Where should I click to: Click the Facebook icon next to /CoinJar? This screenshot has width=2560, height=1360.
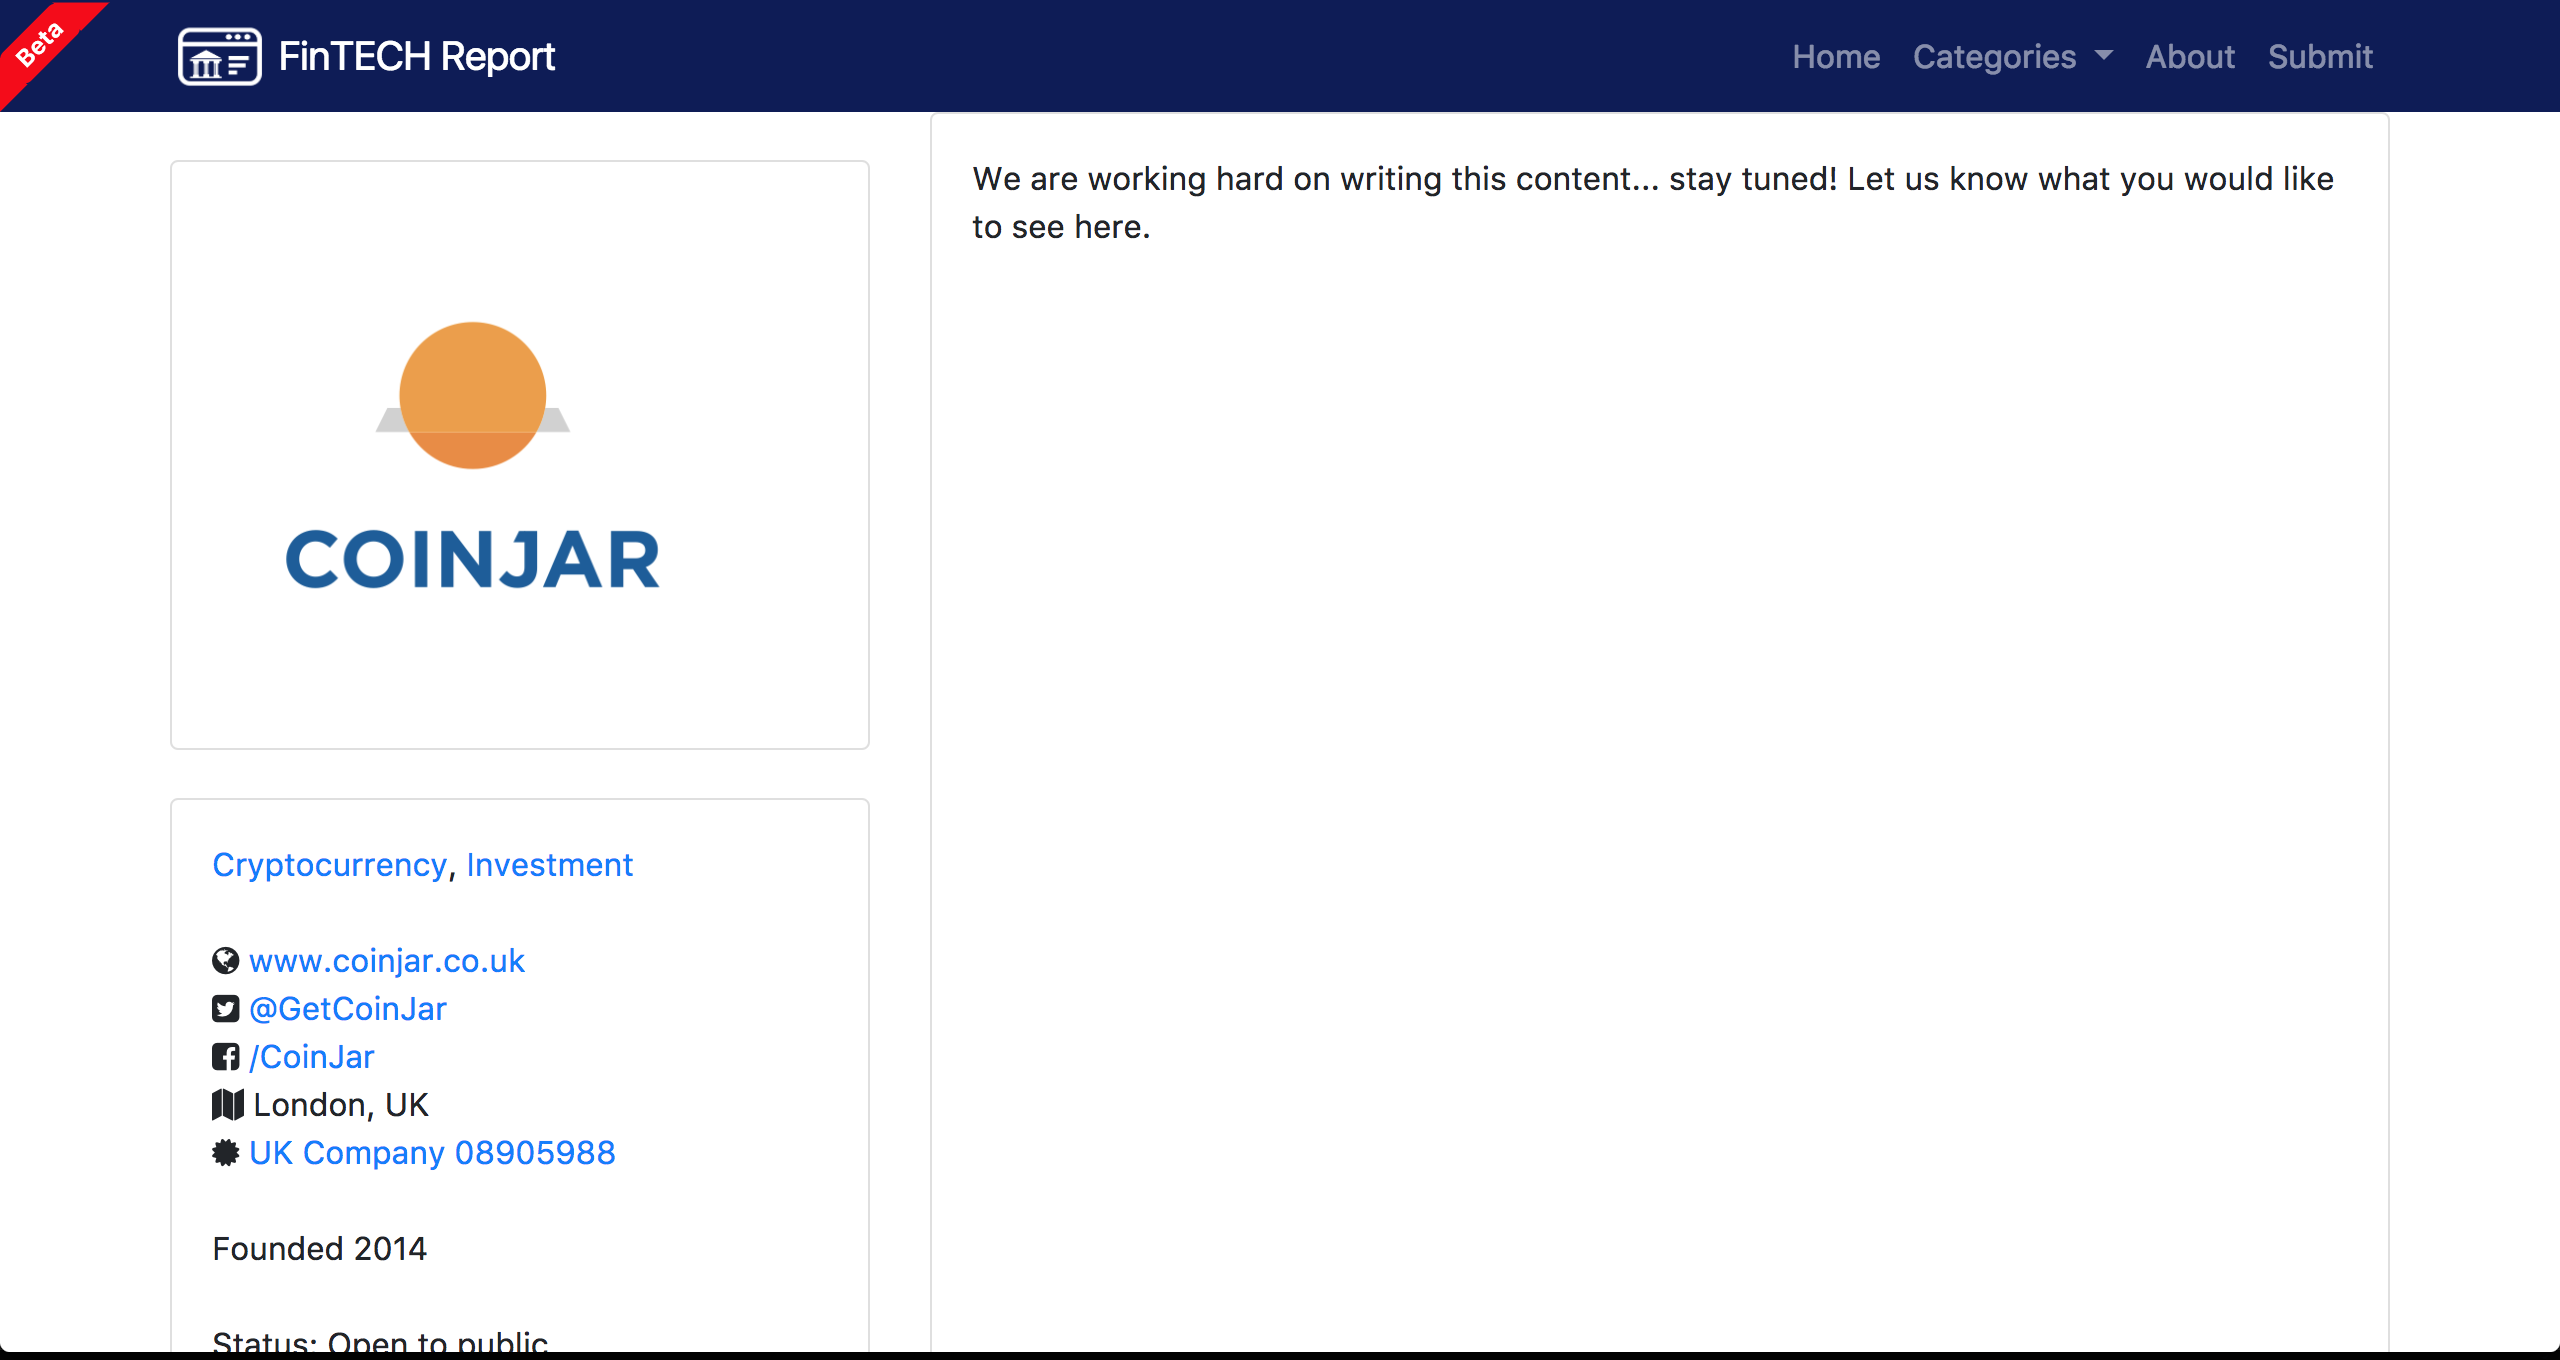tap(226, 1057)
